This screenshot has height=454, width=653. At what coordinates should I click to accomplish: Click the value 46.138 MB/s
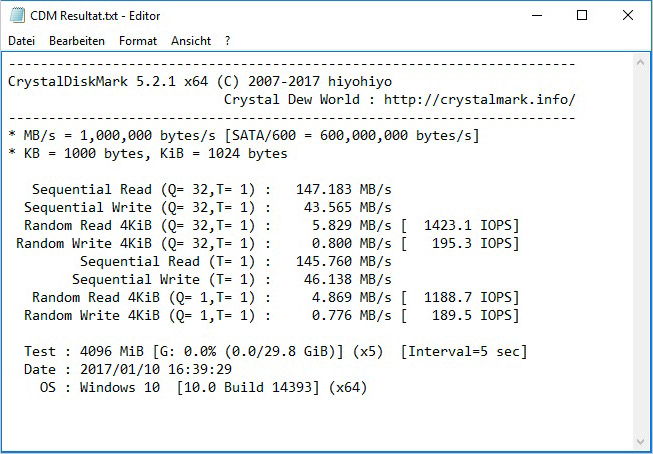point(348,279)
